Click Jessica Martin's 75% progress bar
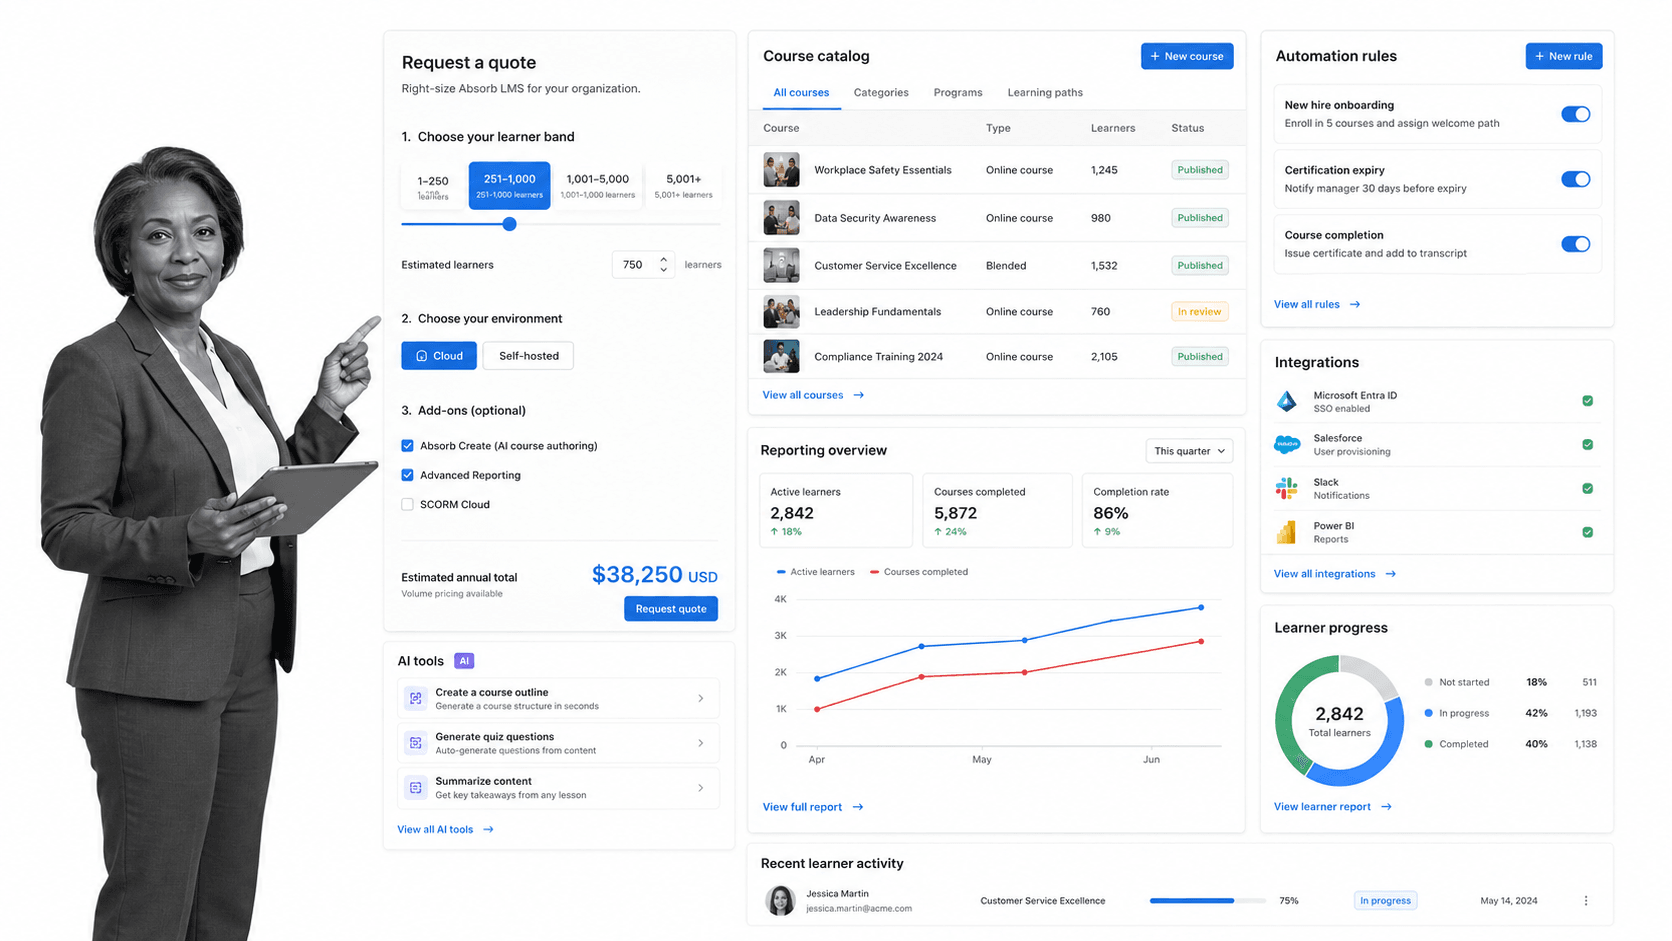 pyautogui.click(x=1207, y=901)
